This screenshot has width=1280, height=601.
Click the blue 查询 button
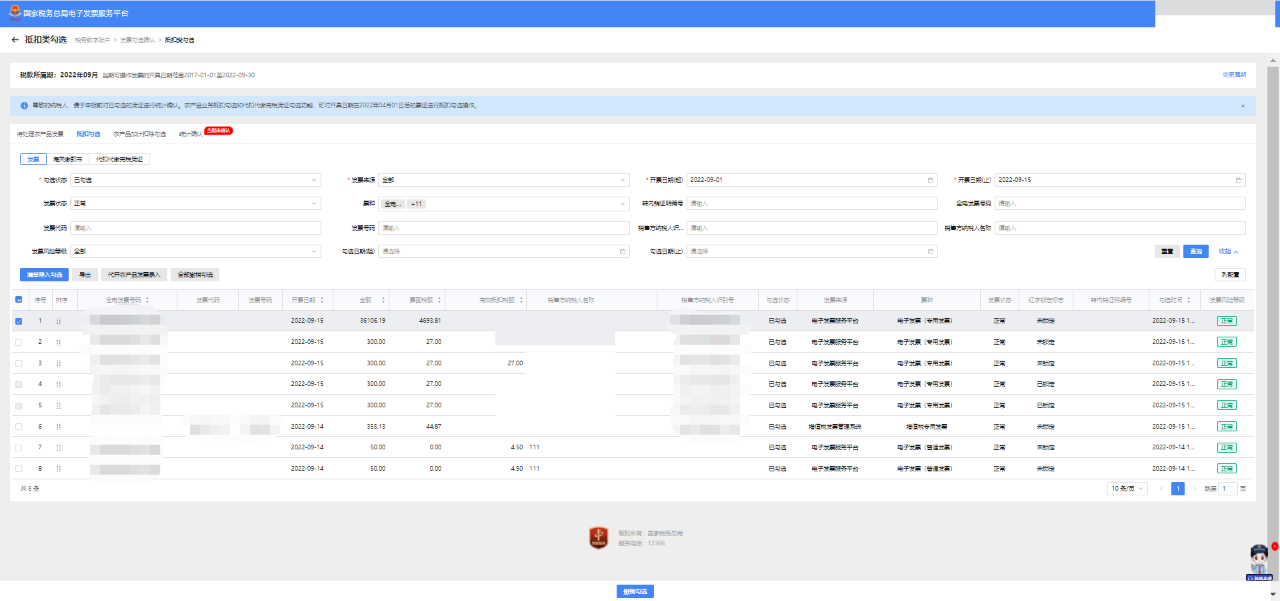1196,251
